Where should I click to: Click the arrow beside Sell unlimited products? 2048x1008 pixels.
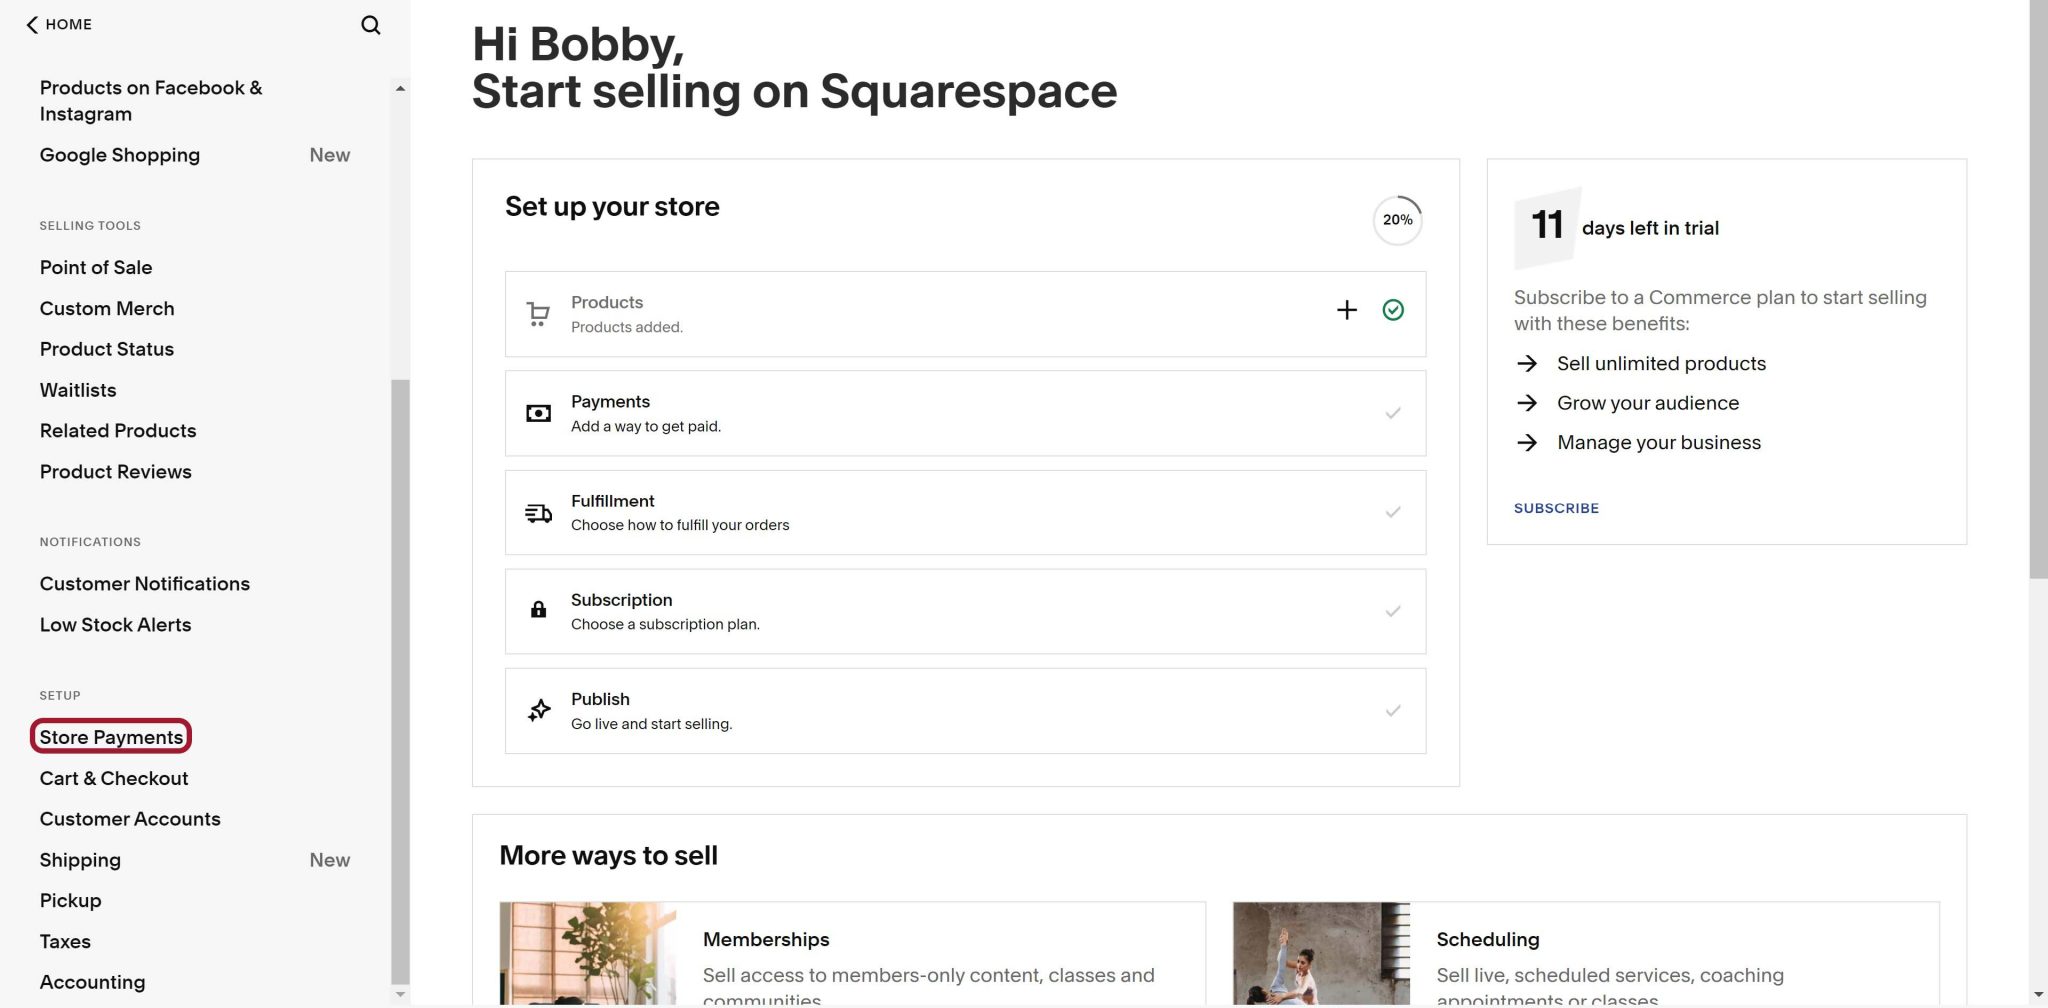[x=1527, y=363]
